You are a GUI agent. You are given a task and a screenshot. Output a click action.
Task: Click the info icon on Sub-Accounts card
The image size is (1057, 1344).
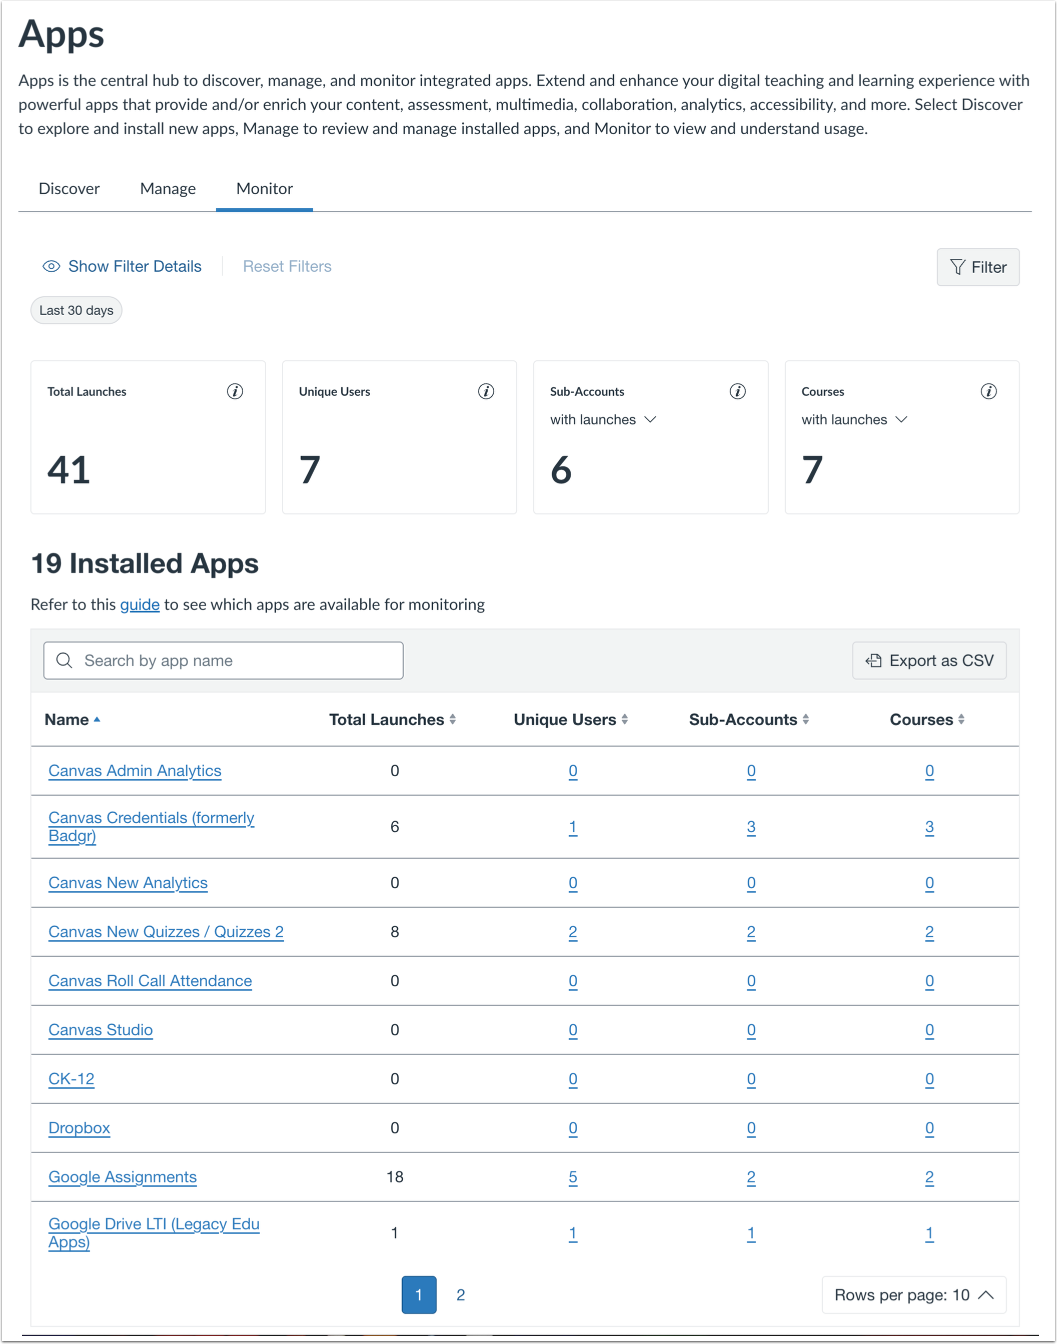coord(738,391)
